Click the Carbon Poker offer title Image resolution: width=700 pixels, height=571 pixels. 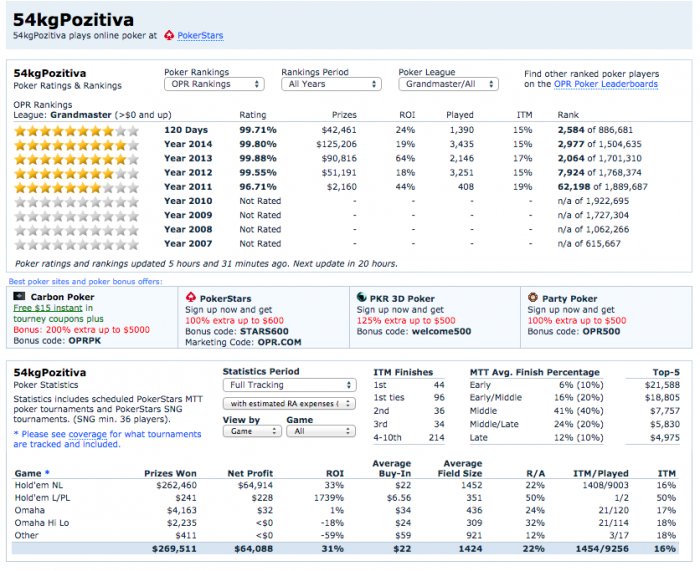click(62, 297)
